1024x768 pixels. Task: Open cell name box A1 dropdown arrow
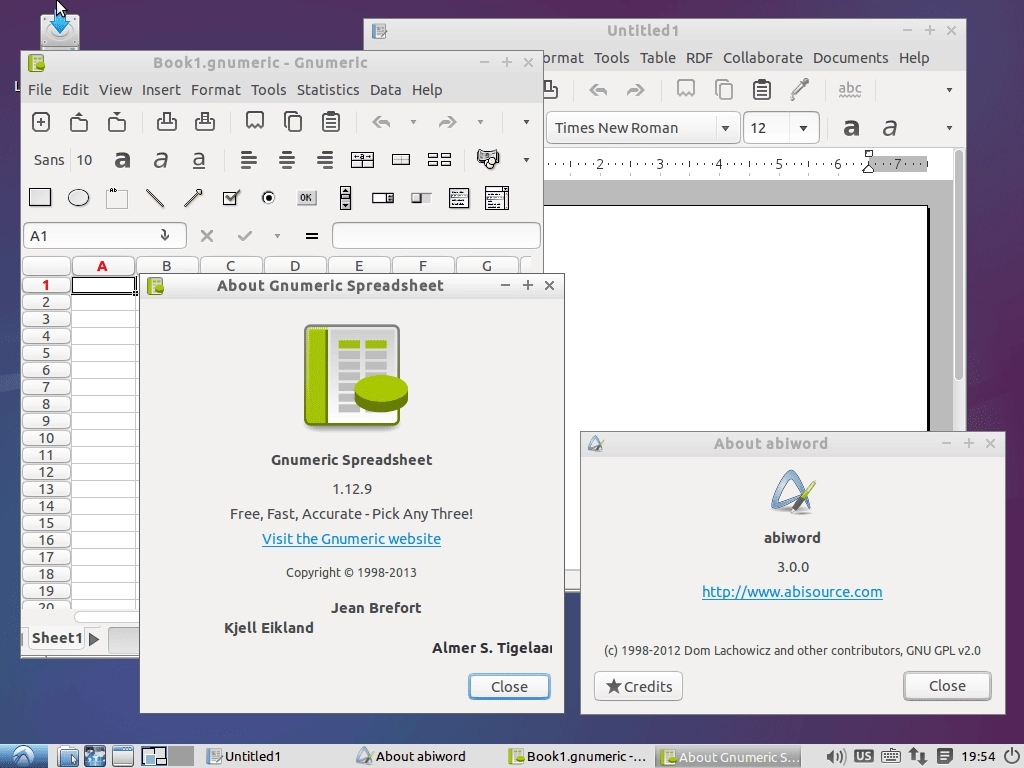pos(165,235)
